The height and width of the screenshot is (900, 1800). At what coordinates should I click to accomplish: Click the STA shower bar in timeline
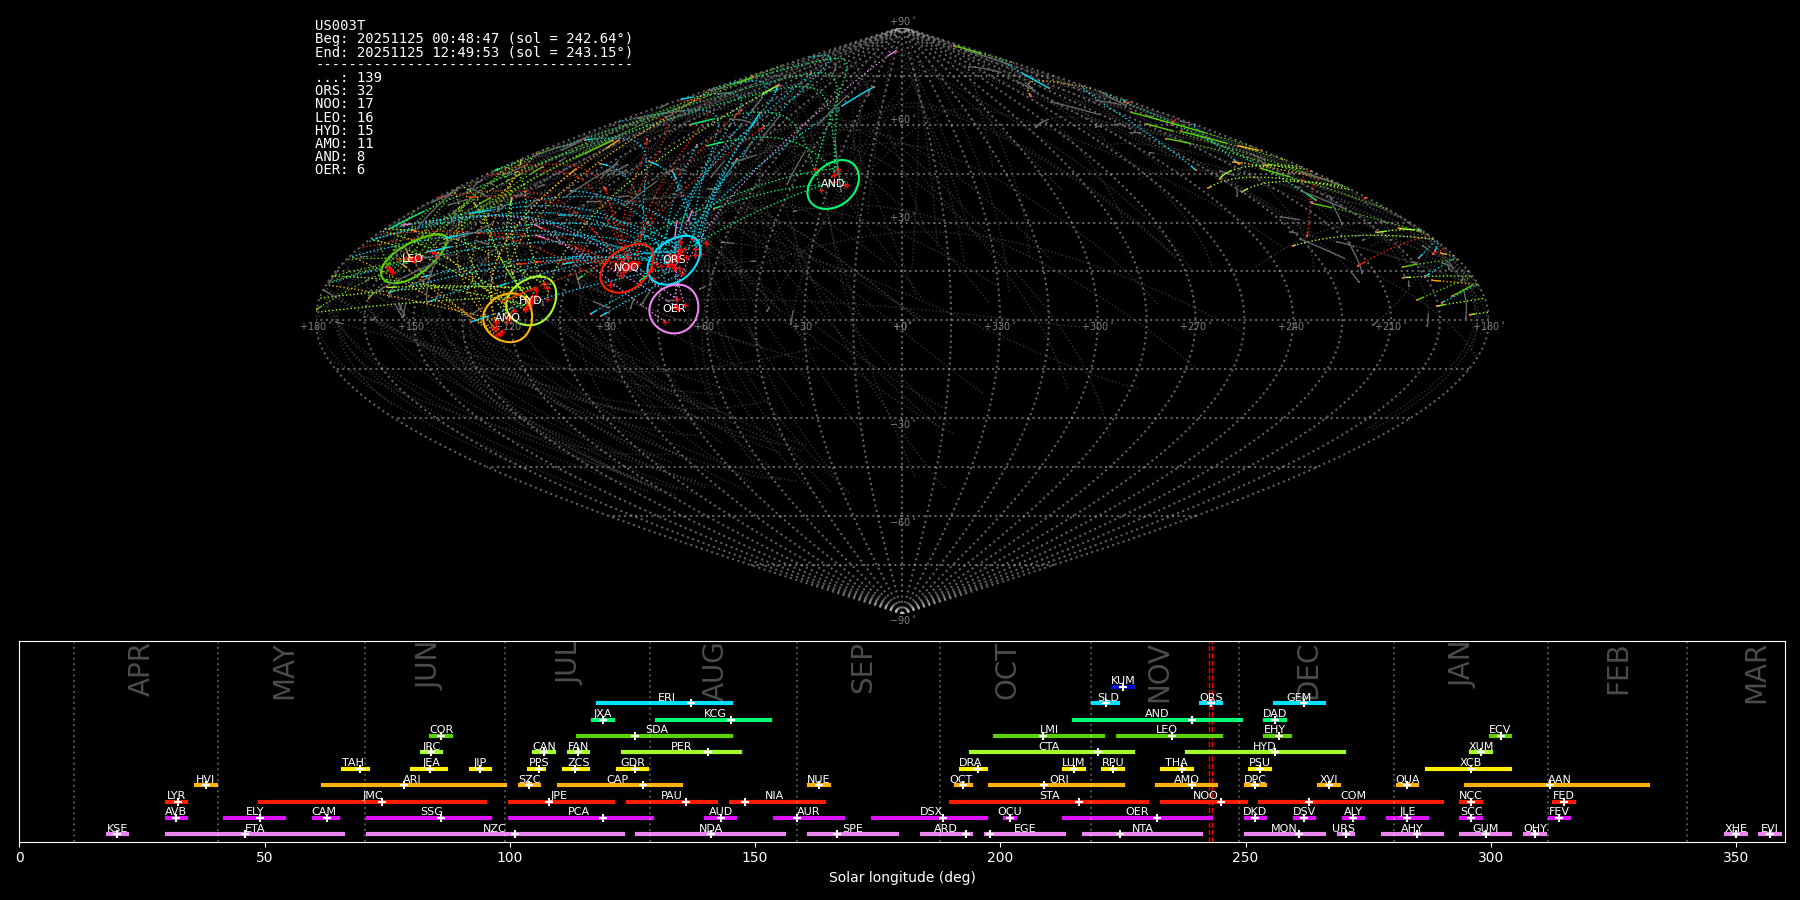tap(1049, 801)
